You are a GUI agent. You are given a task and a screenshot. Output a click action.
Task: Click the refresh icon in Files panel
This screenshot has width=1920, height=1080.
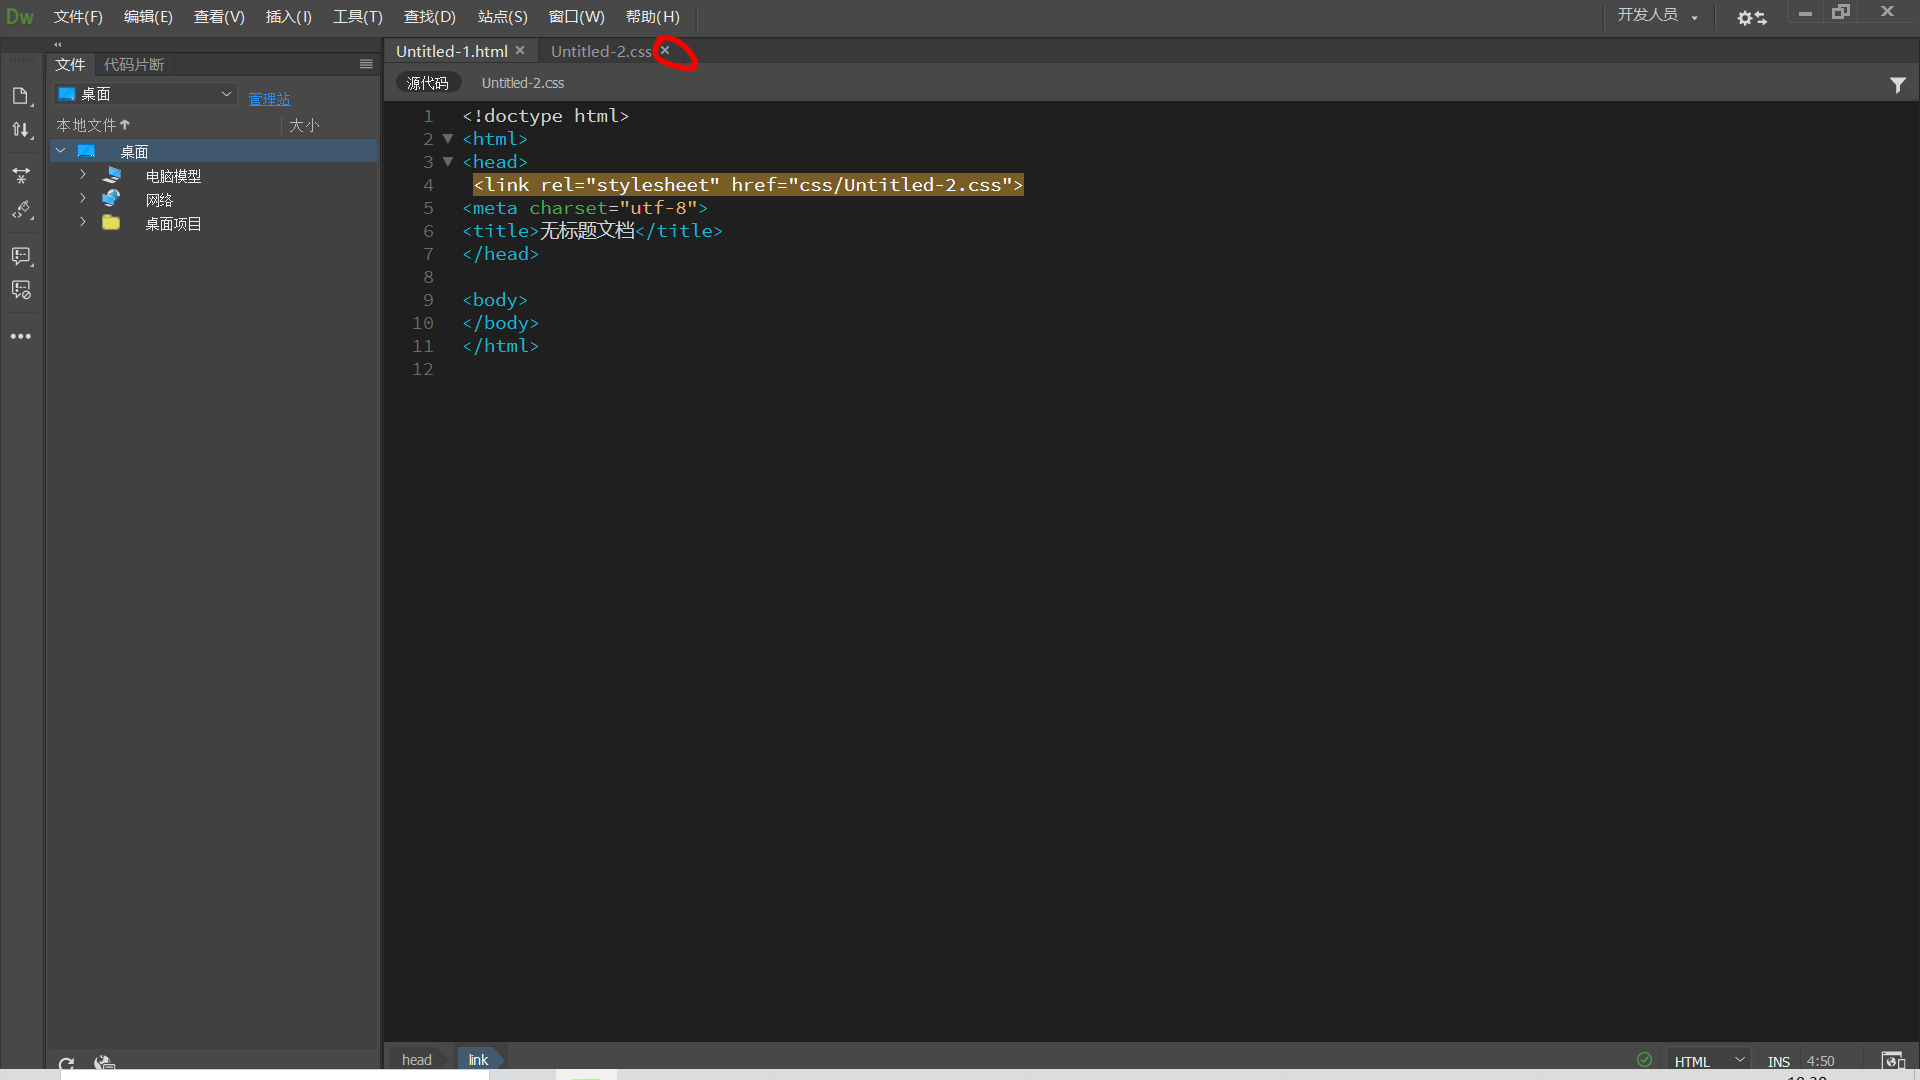[66, 1063]
